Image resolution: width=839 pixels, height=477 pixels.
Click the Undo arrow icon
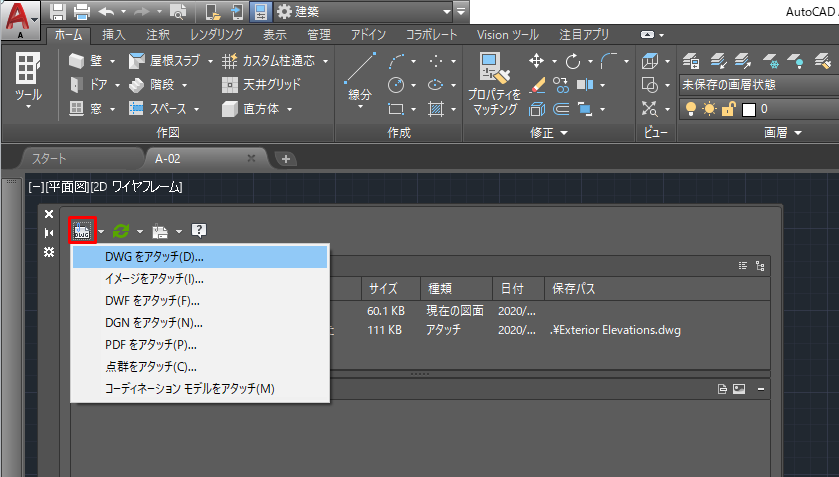click(106, 11)
